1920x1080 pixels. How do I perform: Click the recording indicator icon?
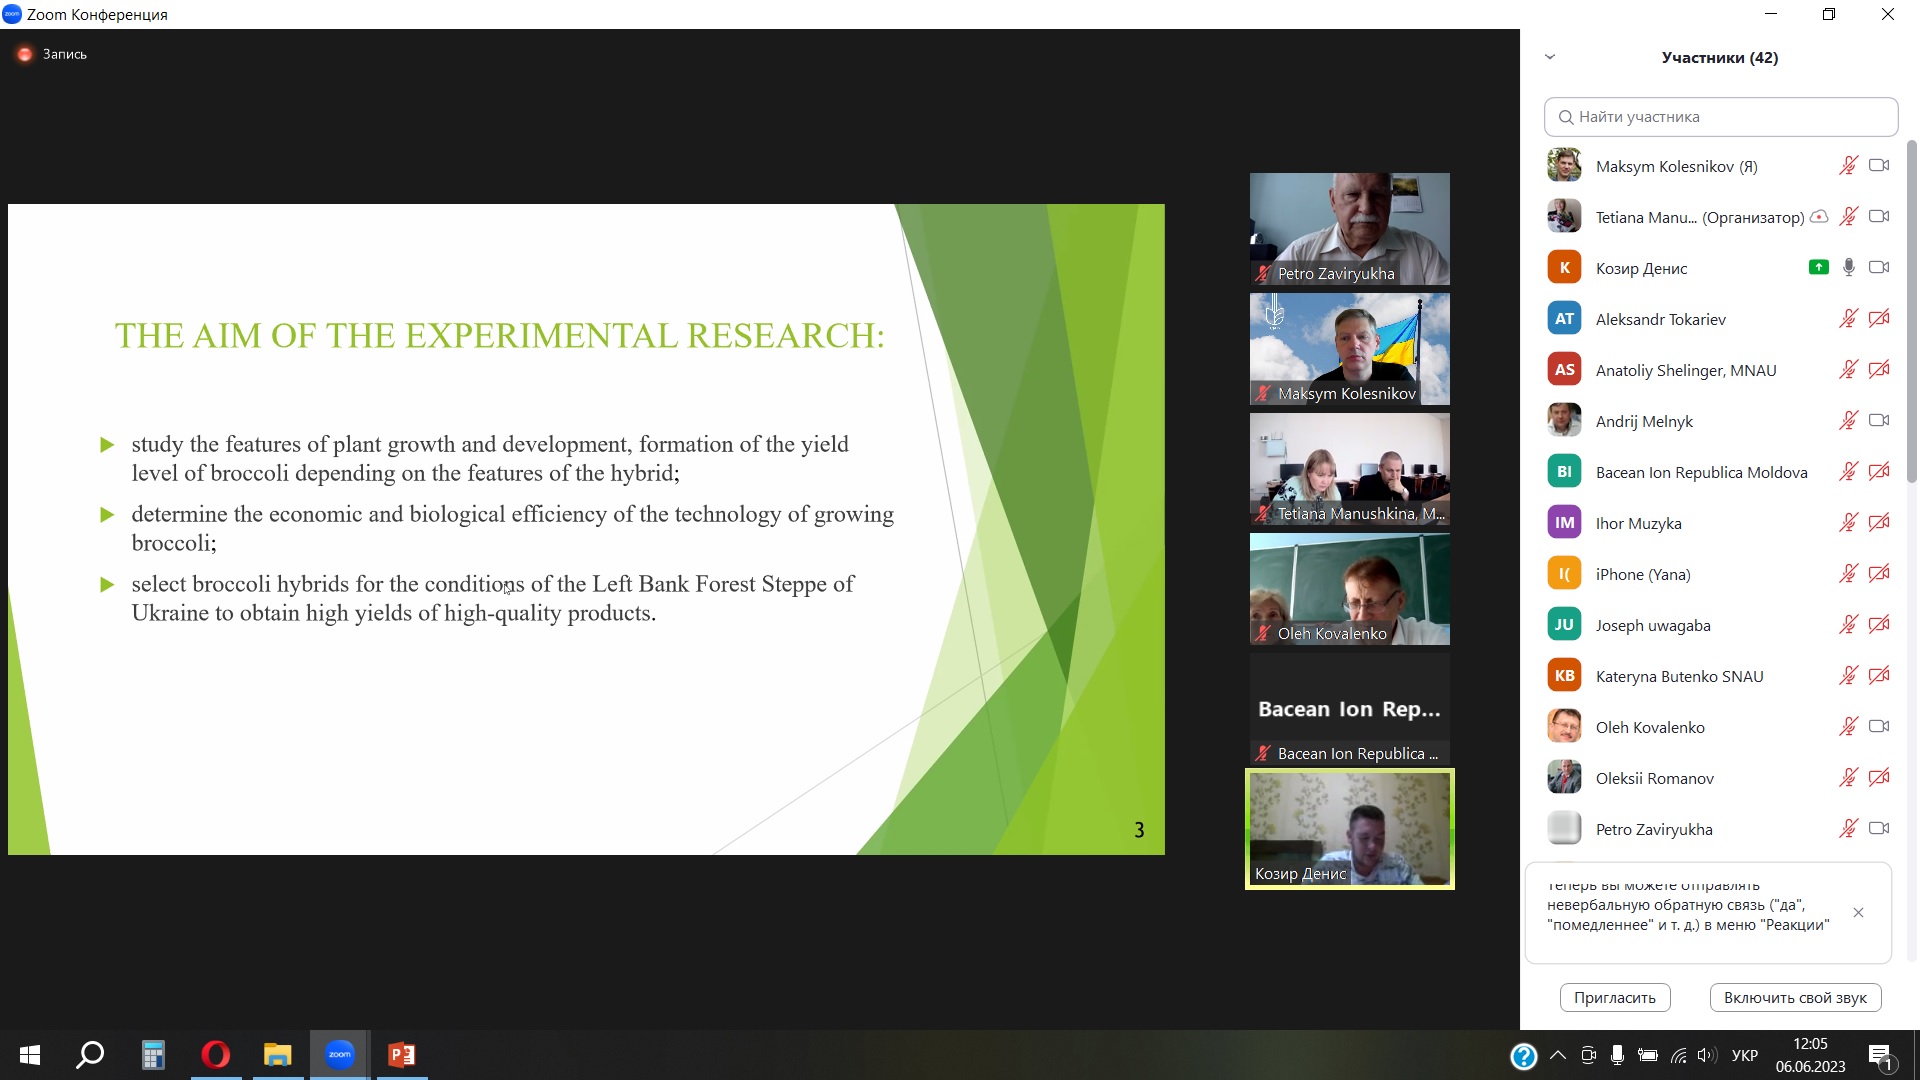coord(25,54)
